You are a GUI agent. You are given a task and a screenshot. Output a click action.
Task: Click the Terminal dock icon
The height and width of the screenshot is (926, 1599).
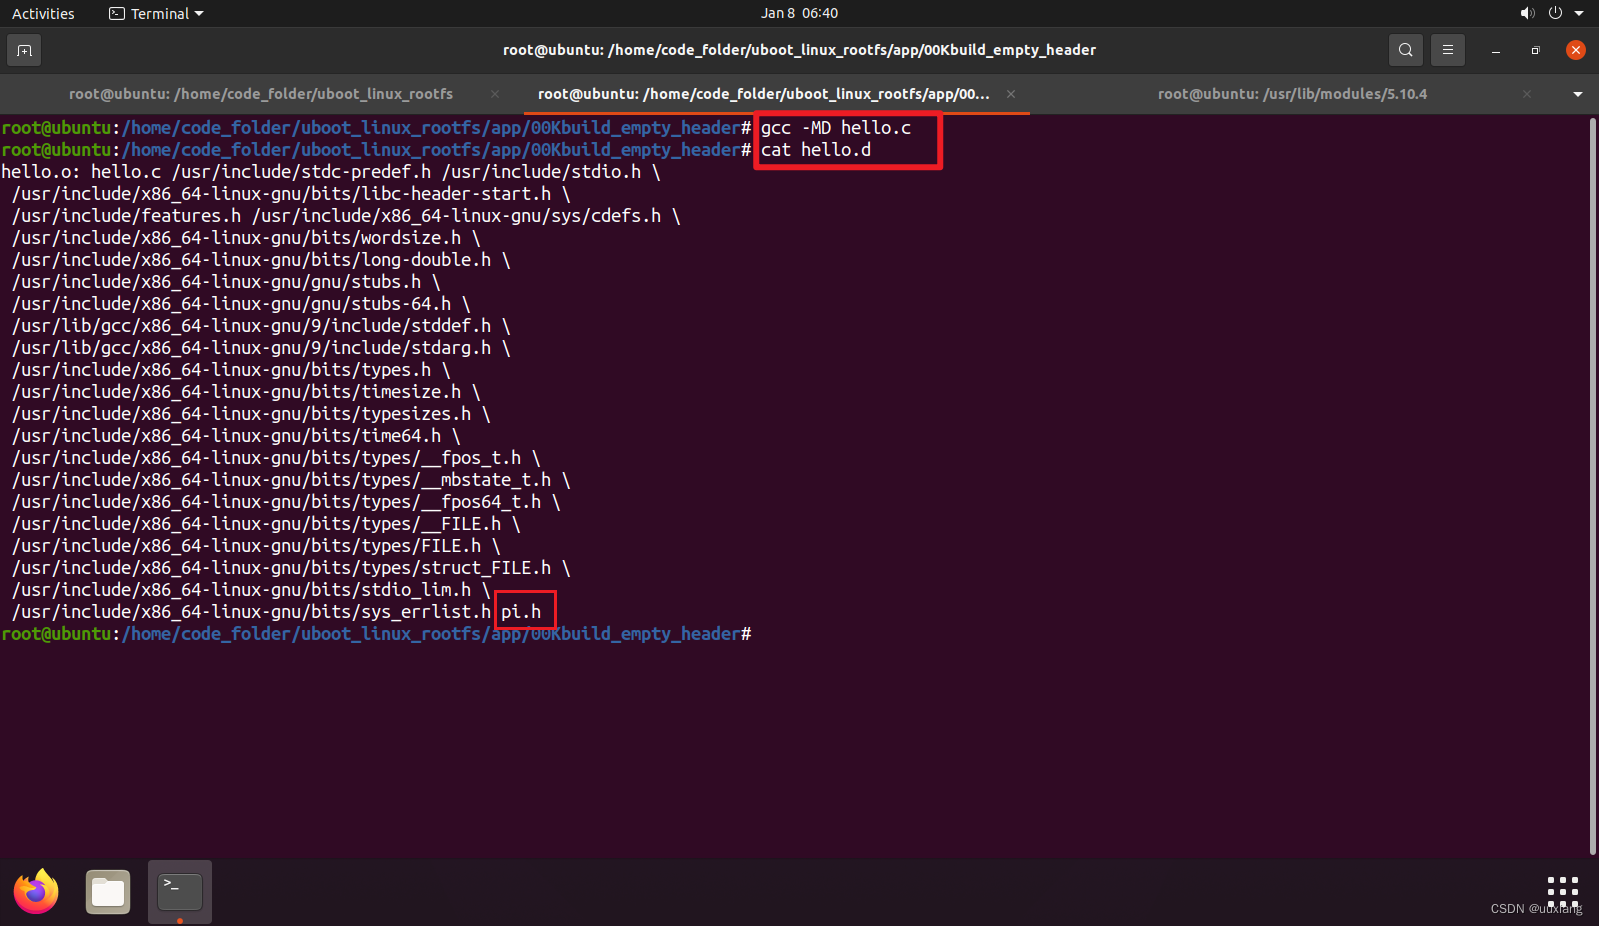(180, 892)
